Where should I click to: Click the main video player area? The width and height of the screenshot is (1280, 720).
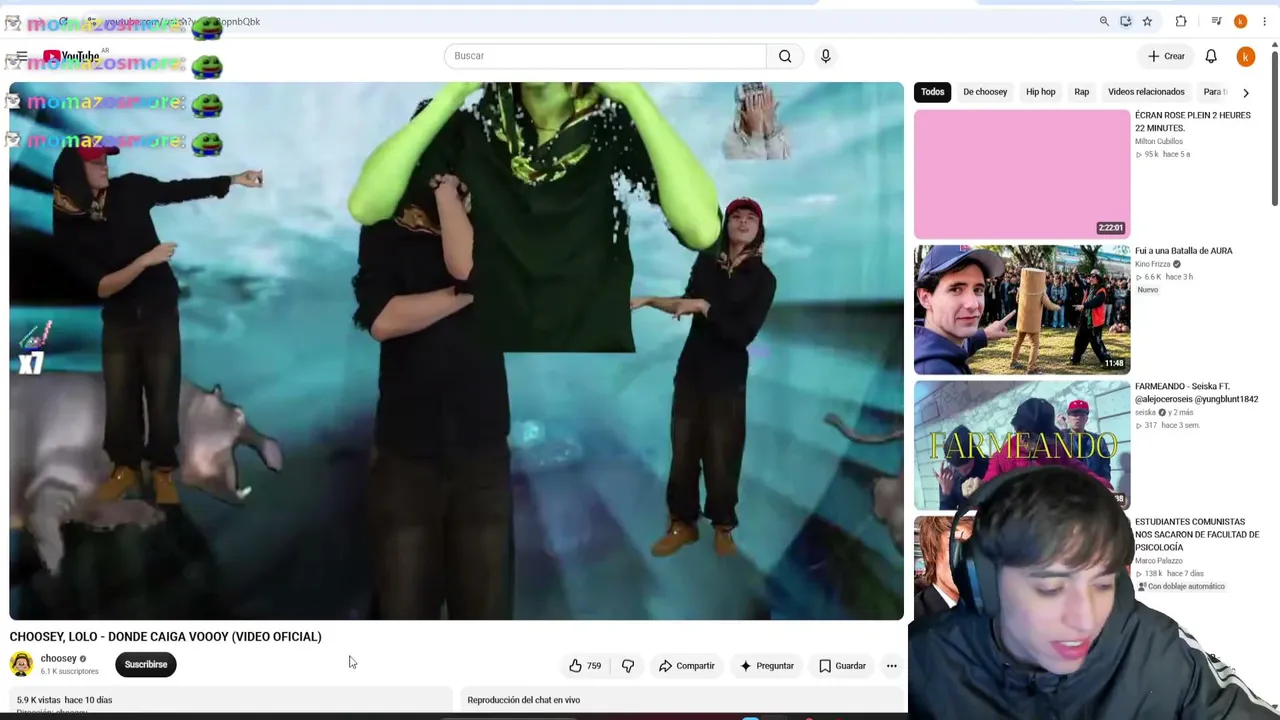coord(456,351)
